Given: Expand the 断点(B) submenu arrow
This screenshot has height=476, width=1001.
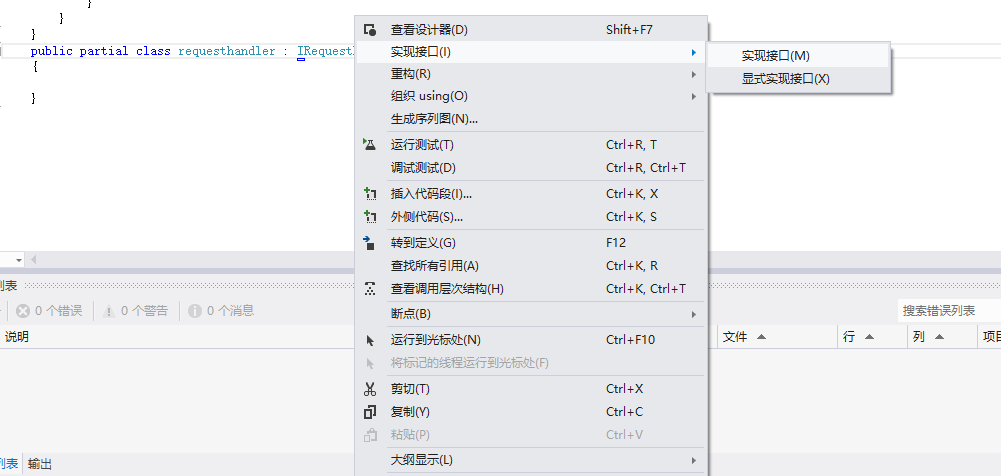Looking at the screenshot, I should click(x=693, y=314).
